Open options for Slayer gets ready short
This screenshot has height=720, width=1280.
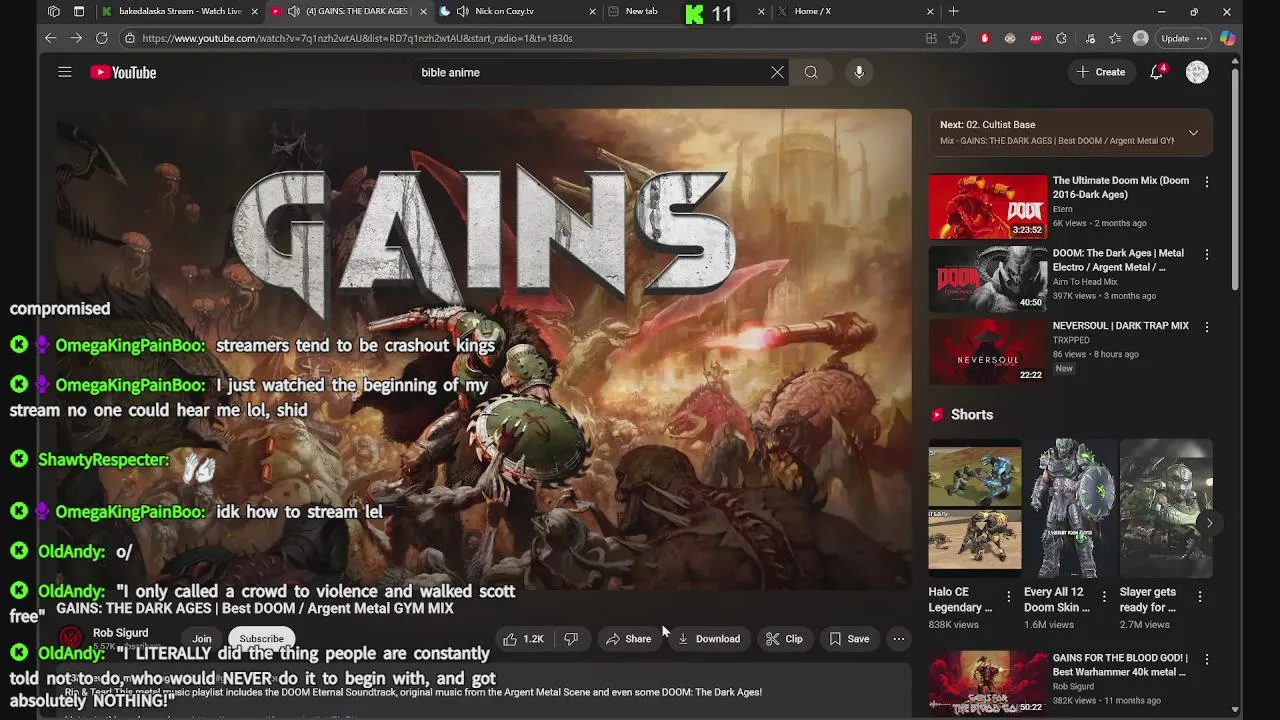click(x=1200, y=596)
